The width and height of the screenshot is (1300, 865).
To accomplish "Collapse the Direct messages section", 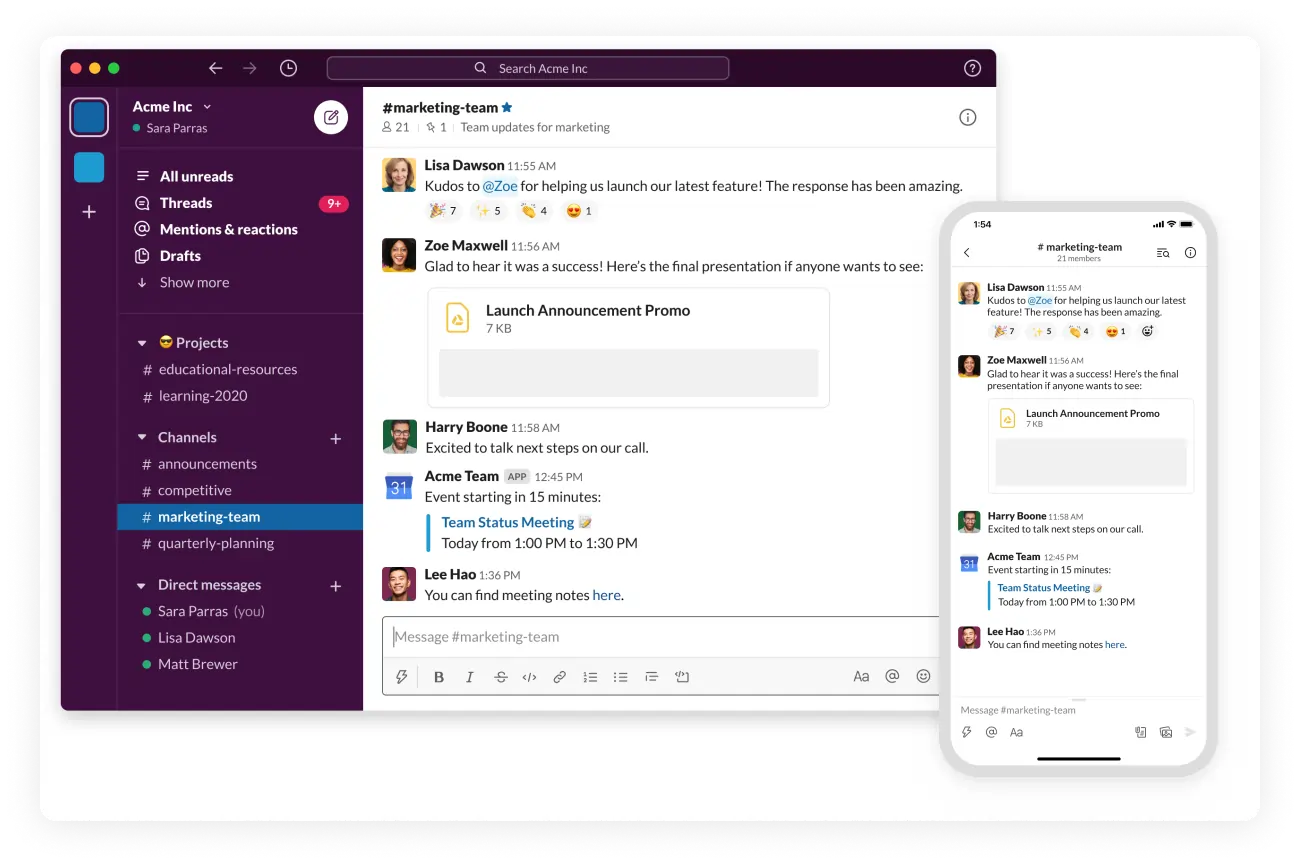I will click(x=141, y=584).
